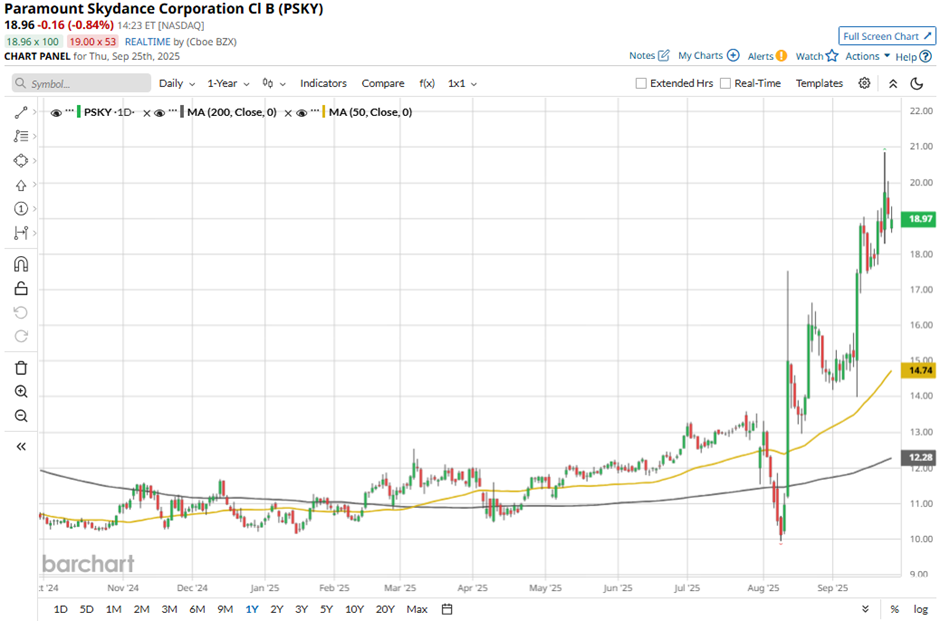Select the arrow marker tool
Image resolution: width=940 pixels, height=621 pixels.
(x=21, y=185)
